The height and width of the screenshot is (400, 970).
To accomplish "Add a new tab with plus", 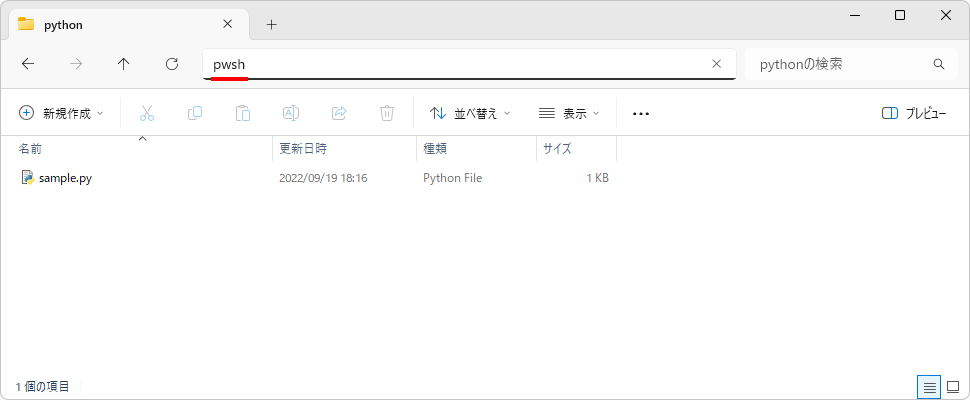I will point(272,25).
